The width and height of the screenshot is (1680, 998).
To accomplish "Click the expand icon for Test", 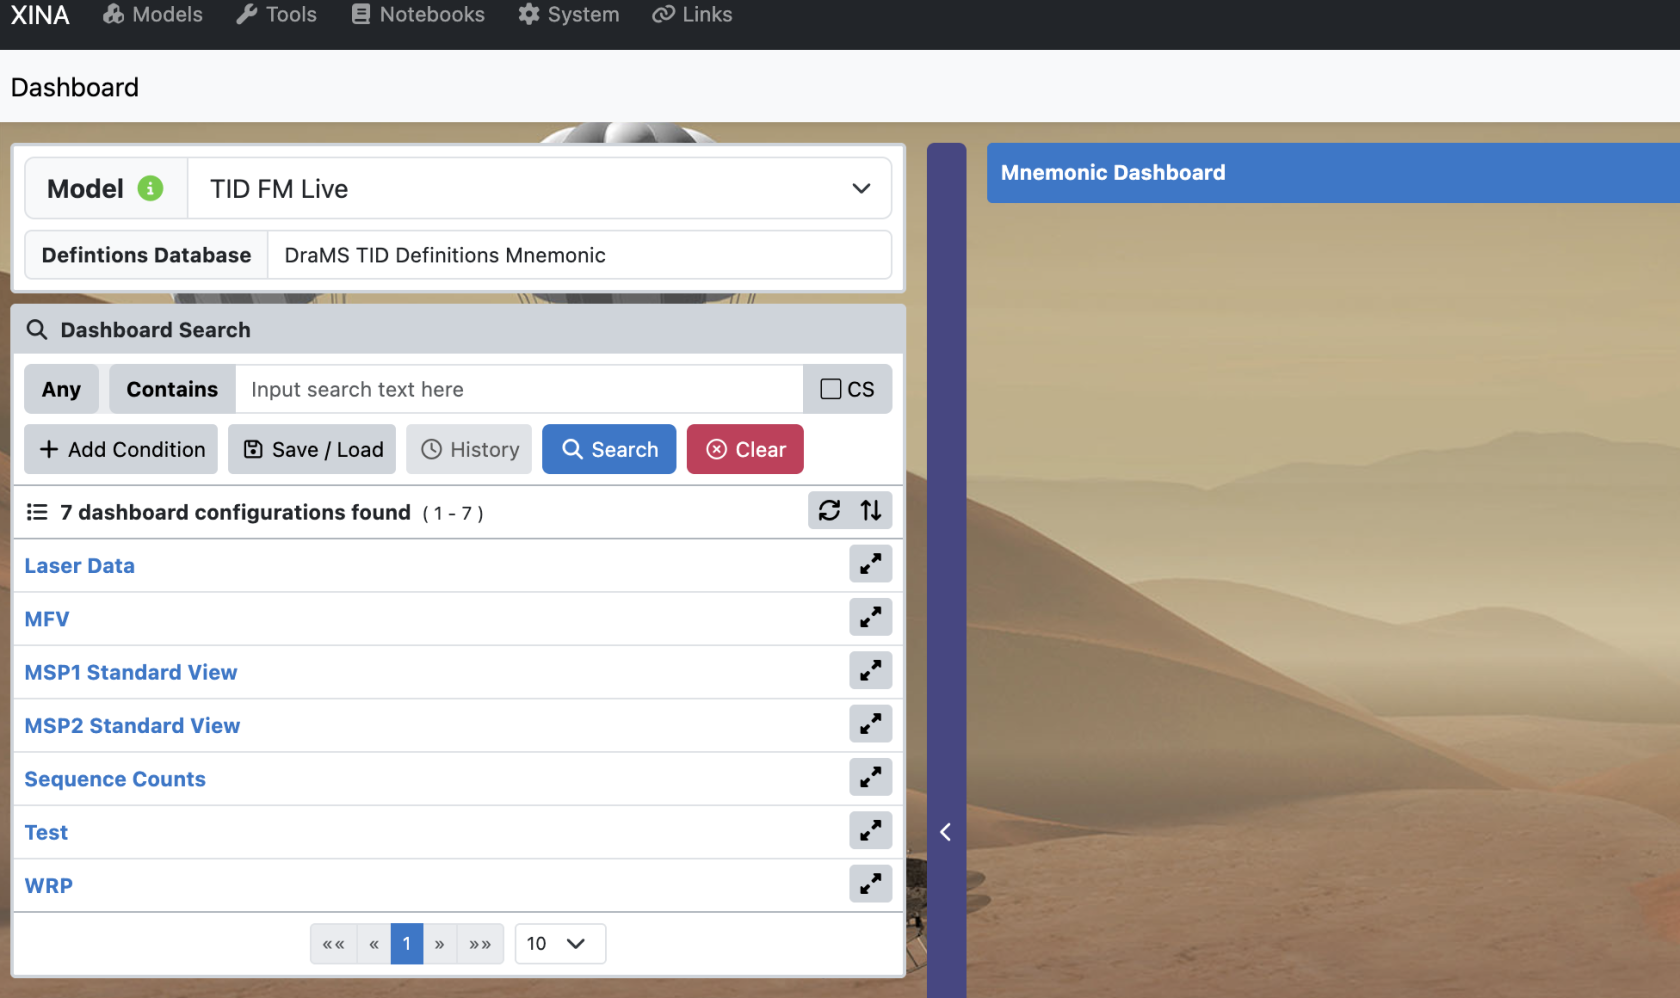I will 870,830.
